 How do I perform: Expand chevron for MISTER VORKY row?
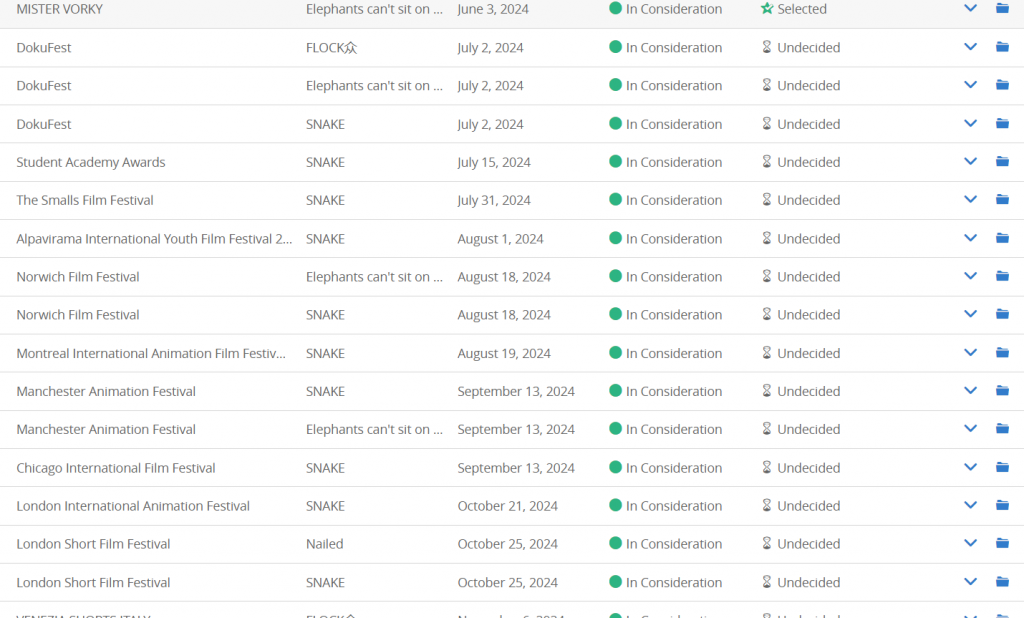click(970, 8)
